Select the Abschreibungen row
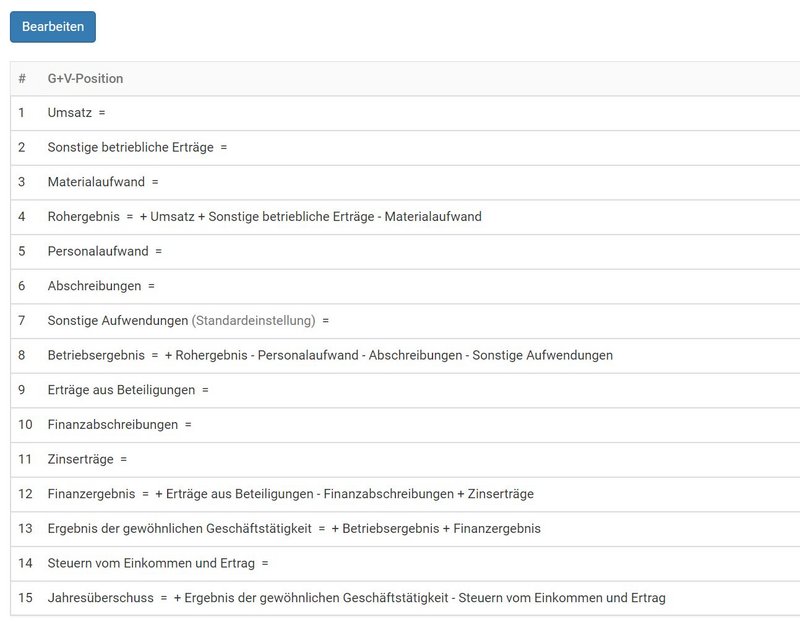The image size is (800, 622). point(101,285)
